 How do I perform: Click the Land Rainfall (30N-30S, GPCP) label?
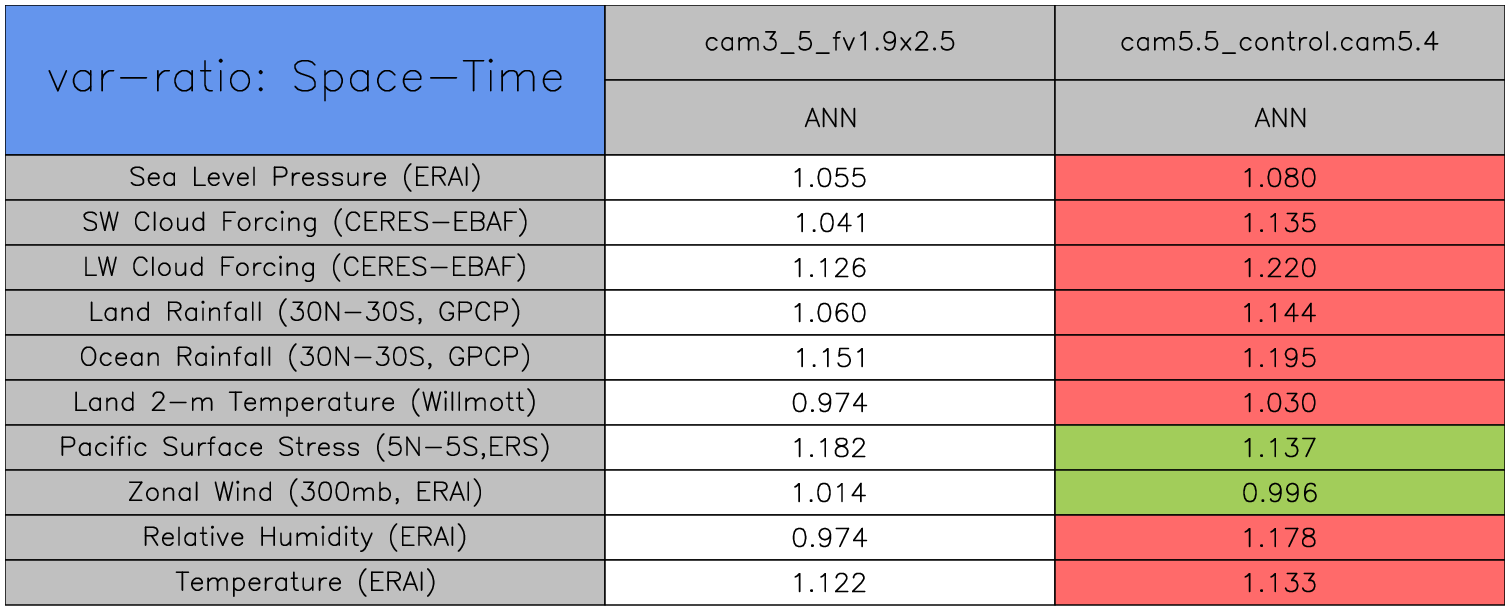click(x=305, y=312)
